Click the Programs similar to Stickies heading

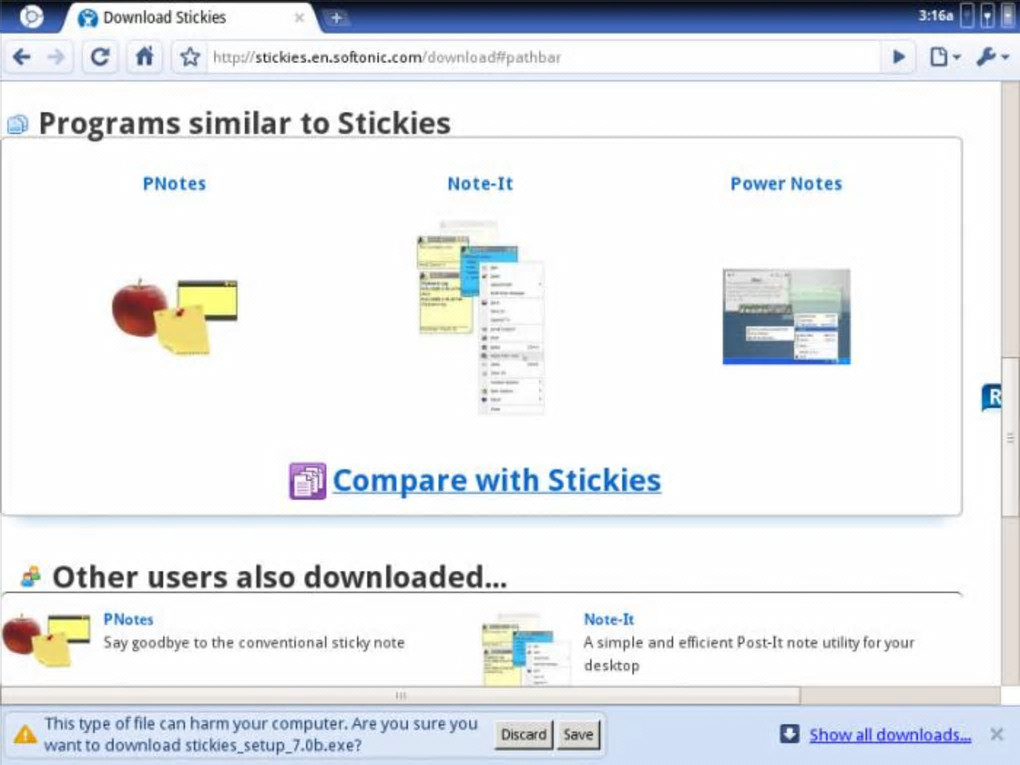pyautogui.click(x=245, y=124)
